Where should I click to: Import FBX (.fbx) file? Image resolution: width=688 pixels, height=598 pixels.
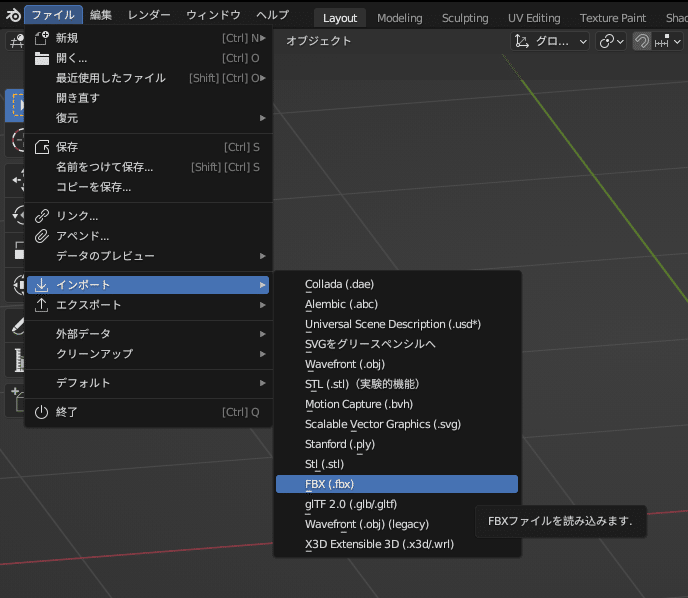[397, 484]
